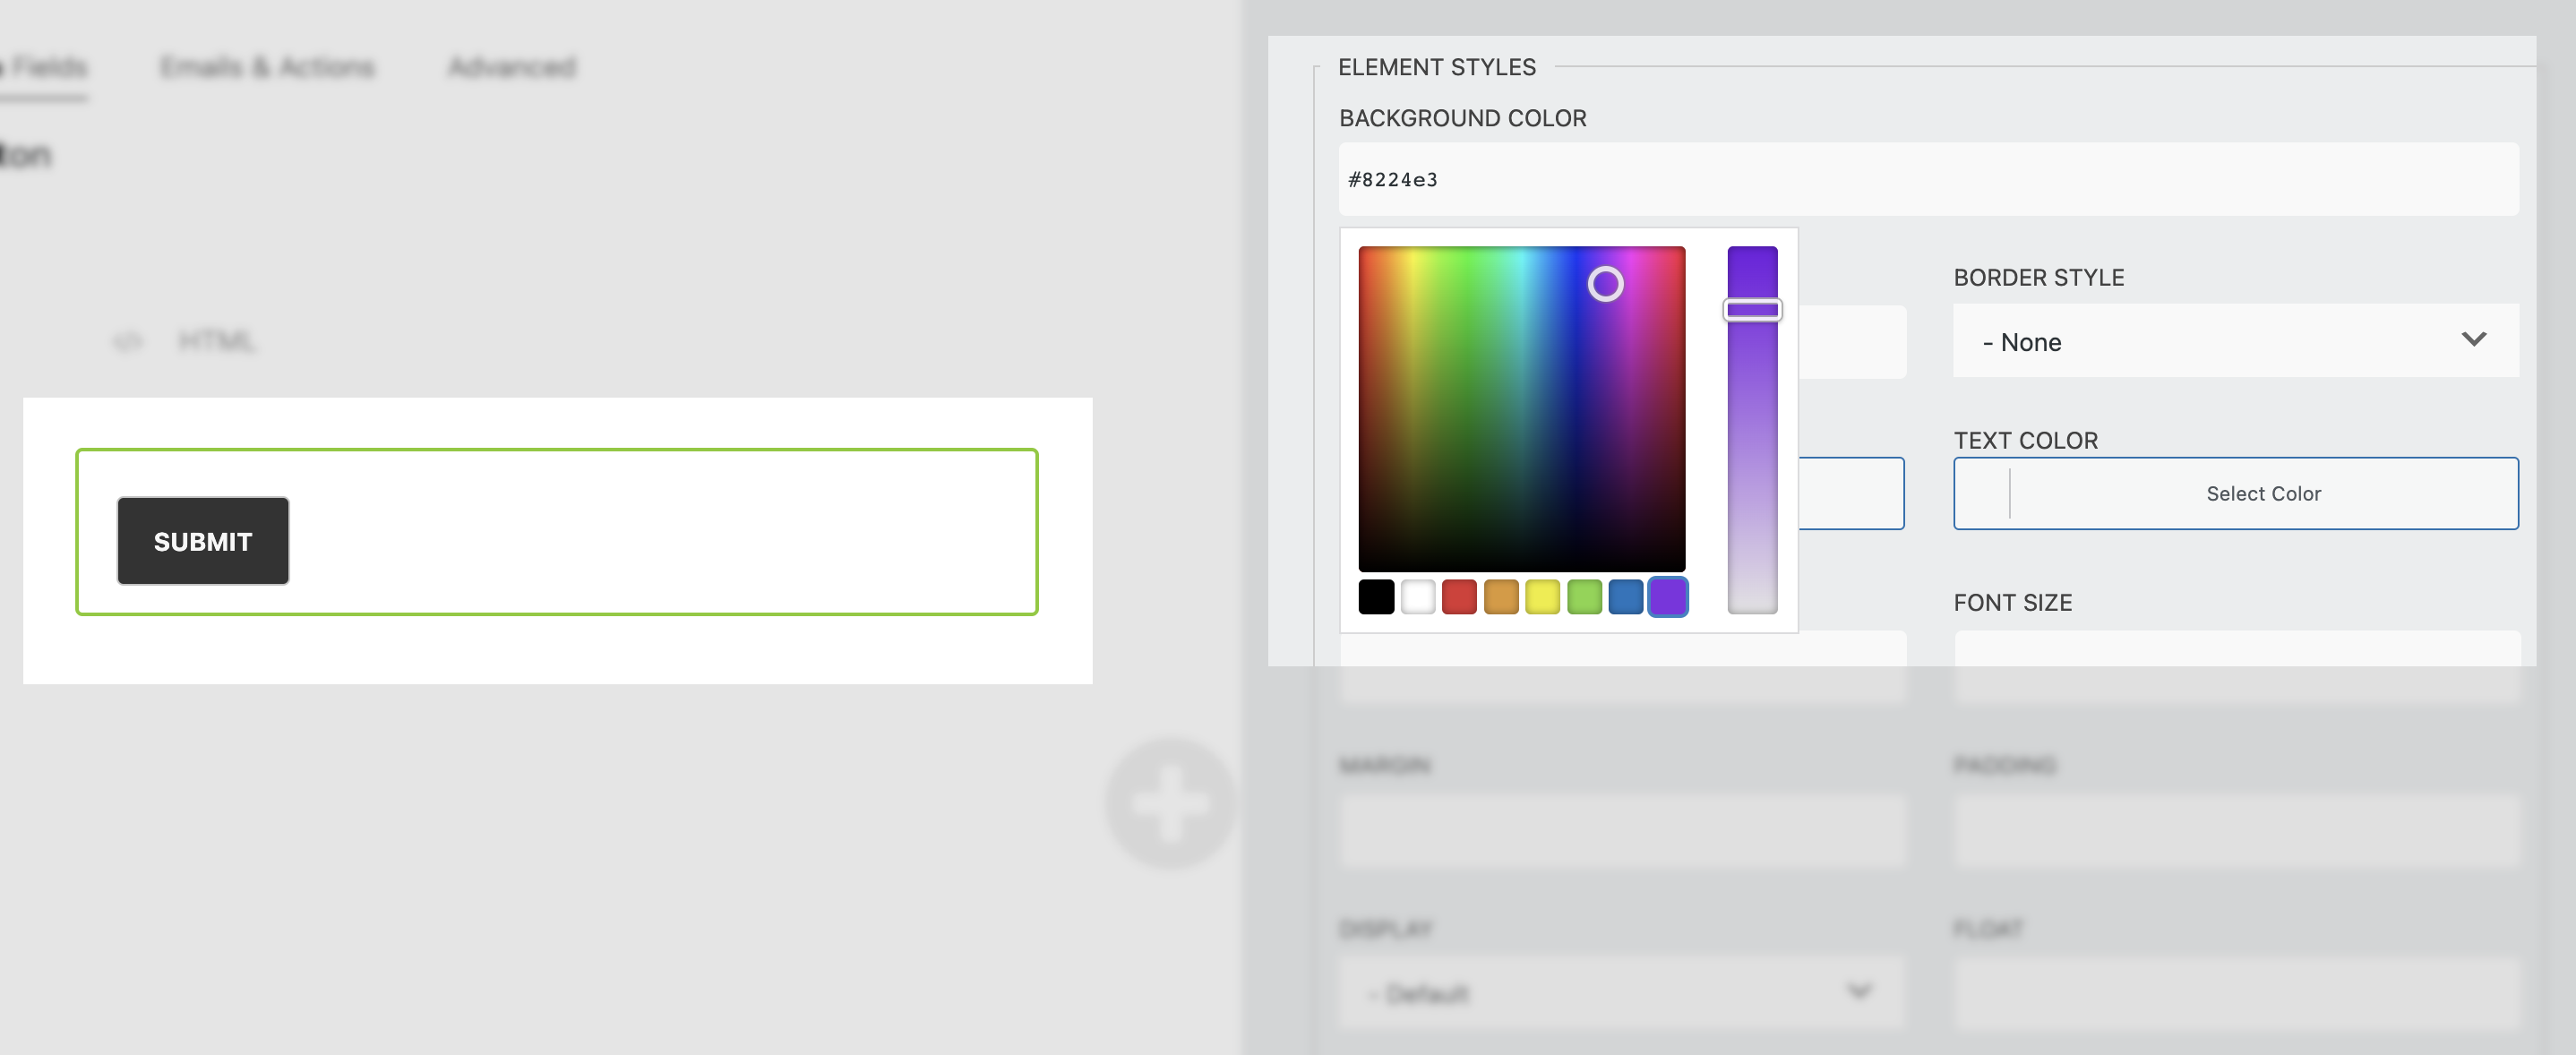Pick the orange color swatch
Viewport: 2576px width, 1055px height.
[x=1500, y=597]
